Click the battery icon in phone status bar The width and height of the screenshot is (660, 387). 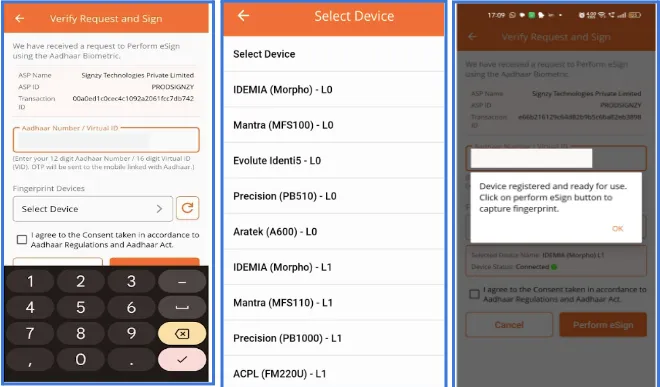pyautogui.click(x=635, y=15)
